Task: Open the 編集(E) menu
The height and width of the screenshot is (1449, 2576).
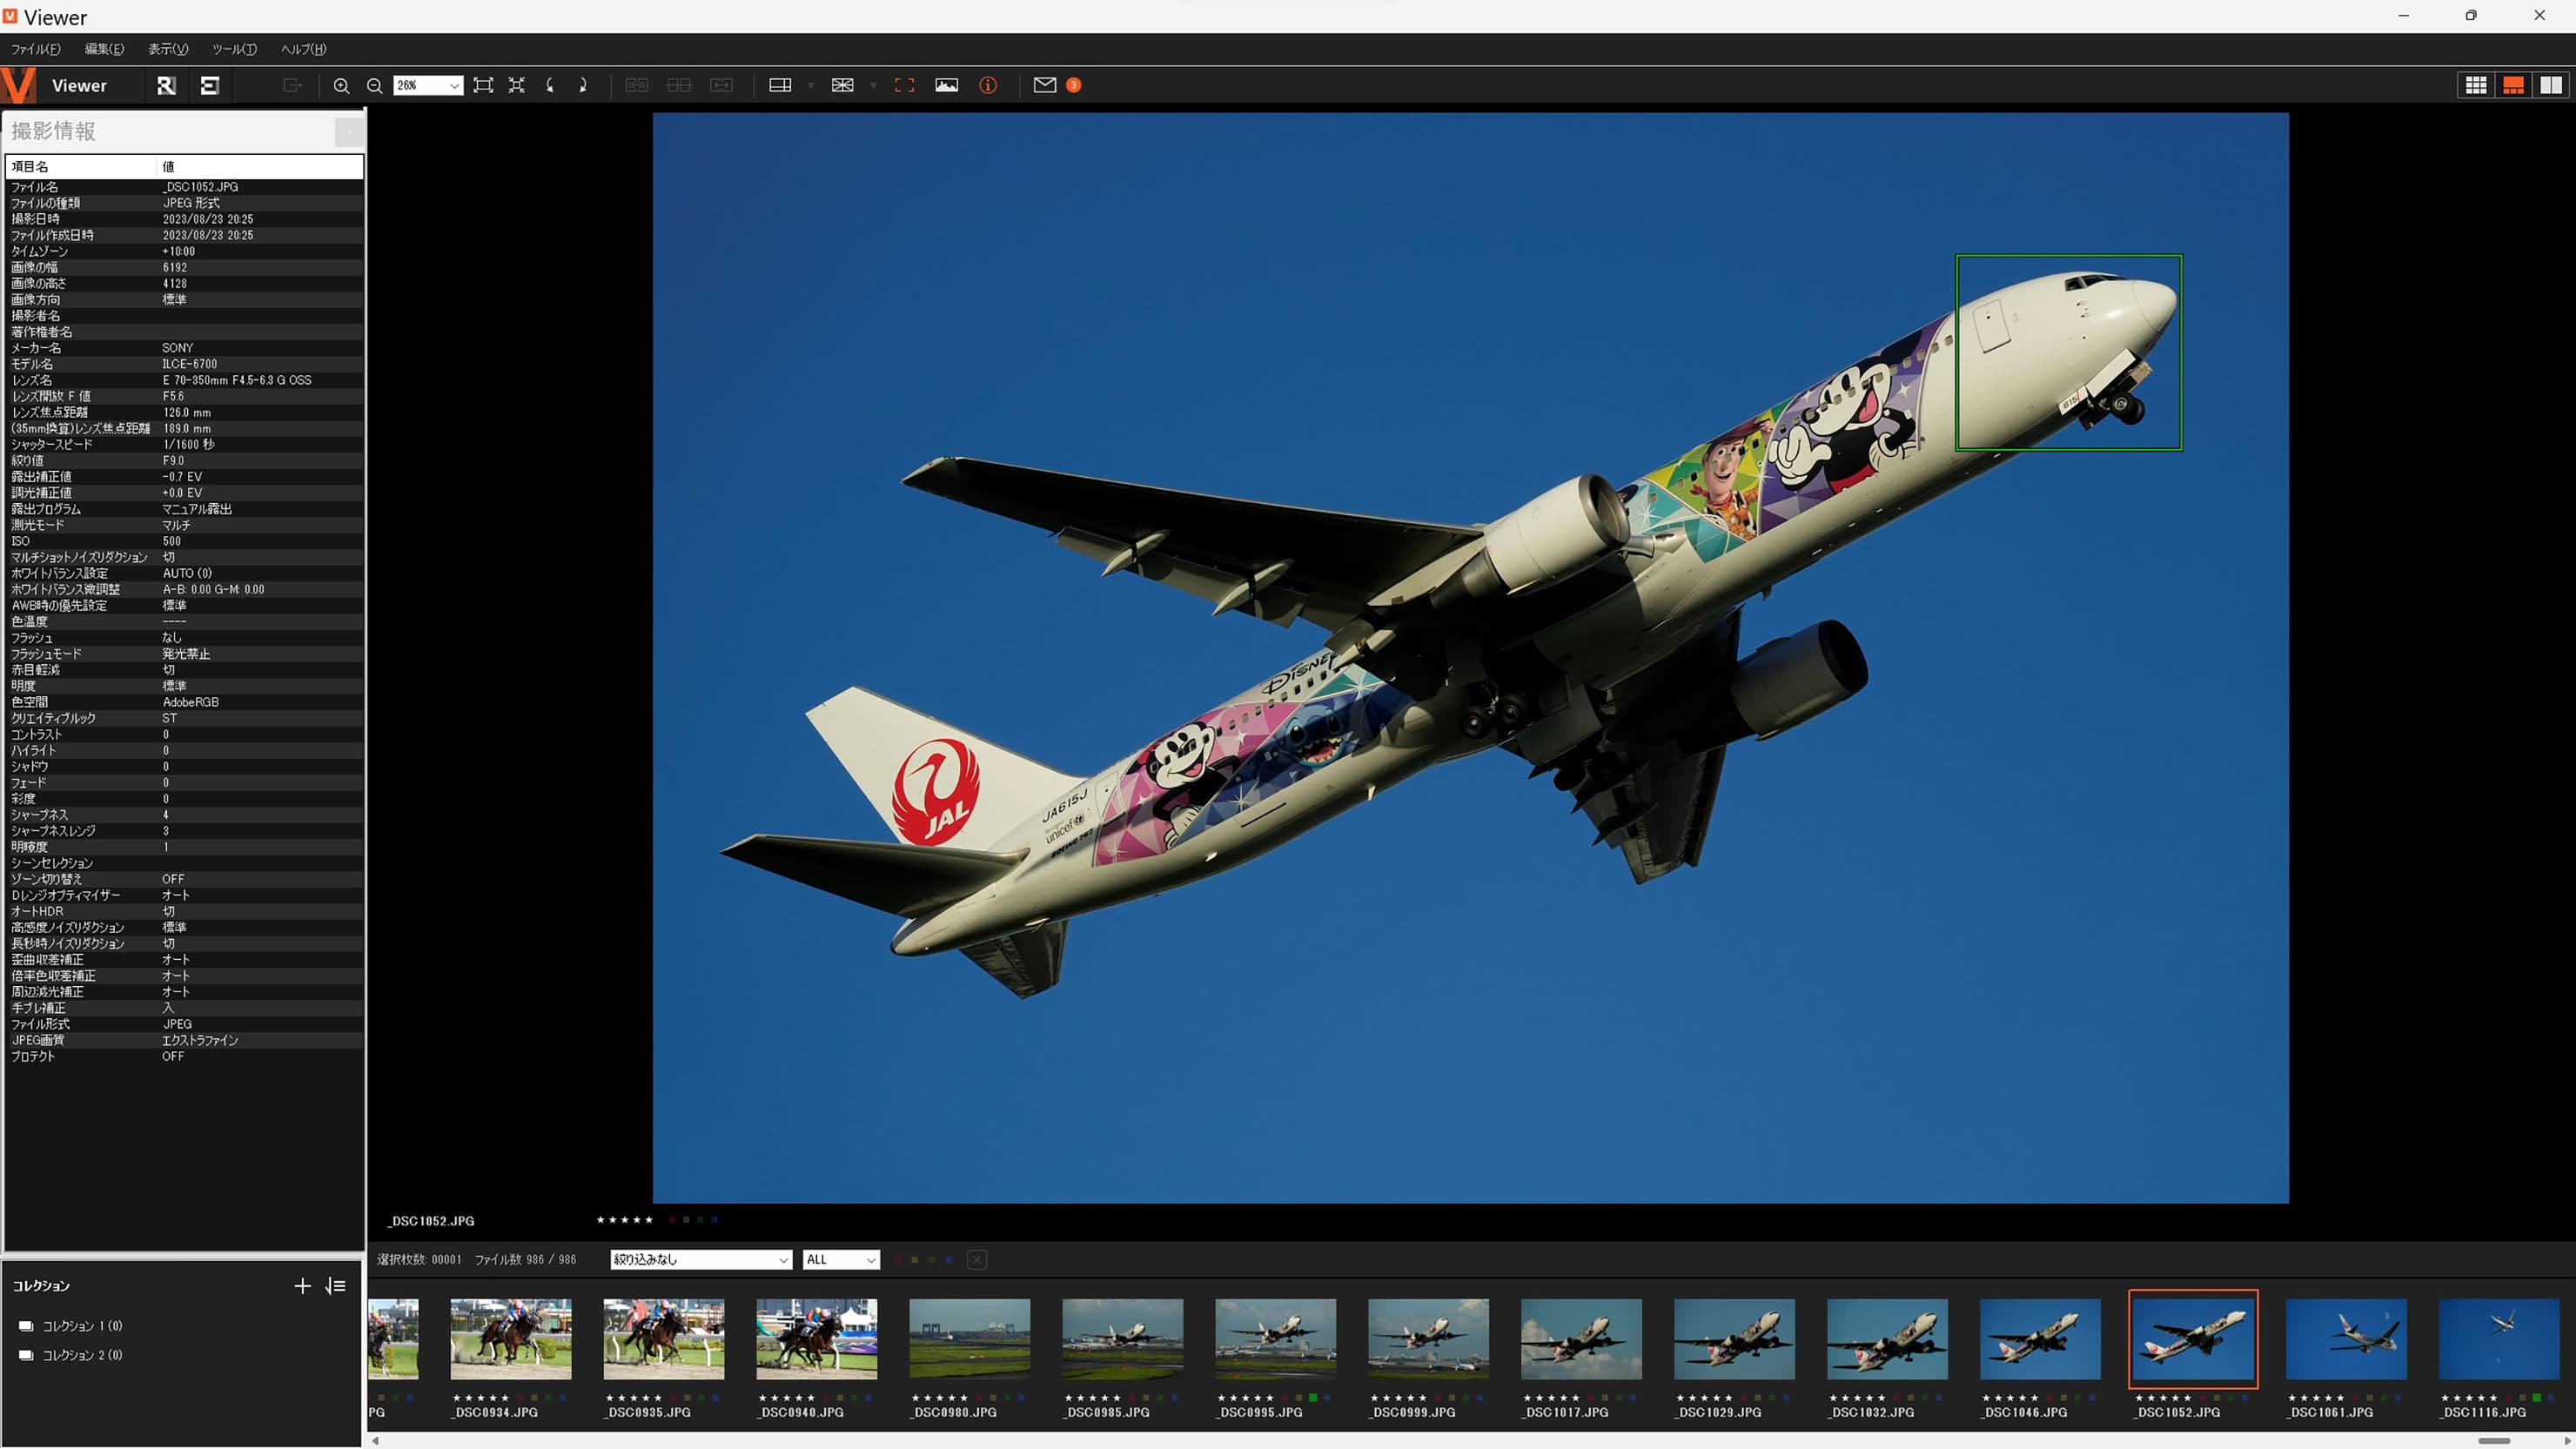Action: click(x=104, y=49)
